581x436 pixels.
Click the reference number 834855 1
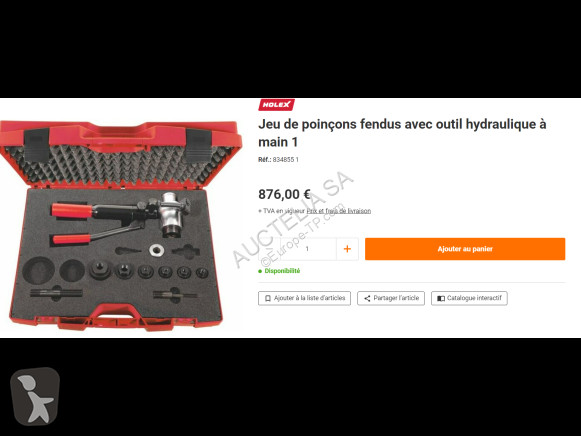click(286, 160)
